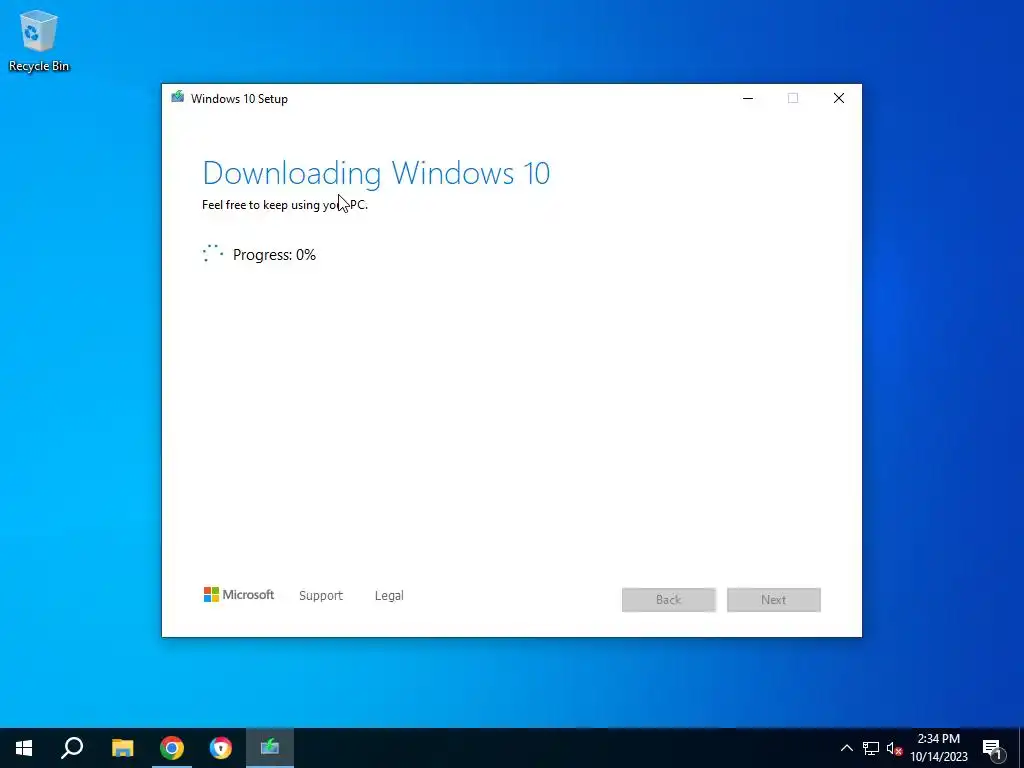Screen dimensions: 1024x768
Task: Close the Windows 10 Setup window
Action: (839, 98)
